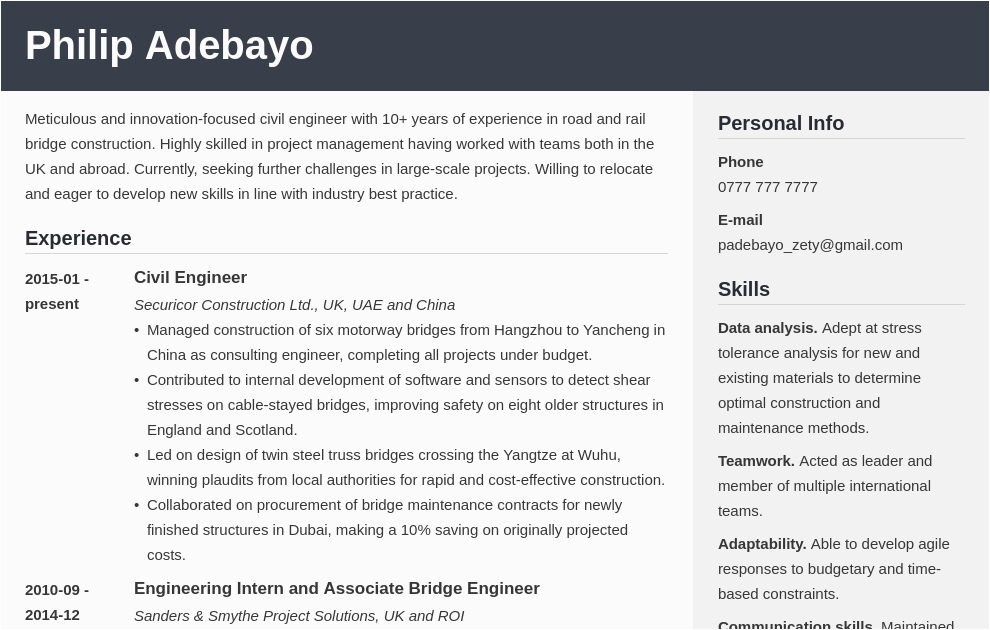Click the 2015-01 - present date range
The image size is (990, 630).
click(57, 291)
